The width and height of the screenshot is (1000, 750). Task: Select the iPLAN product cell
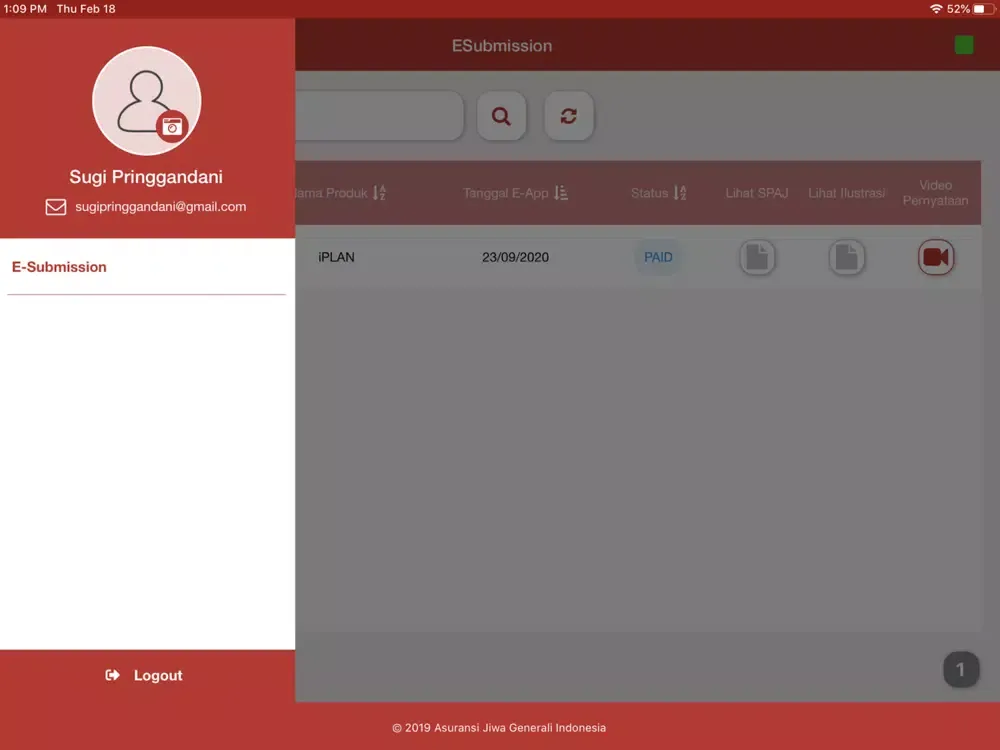point(336,257)
